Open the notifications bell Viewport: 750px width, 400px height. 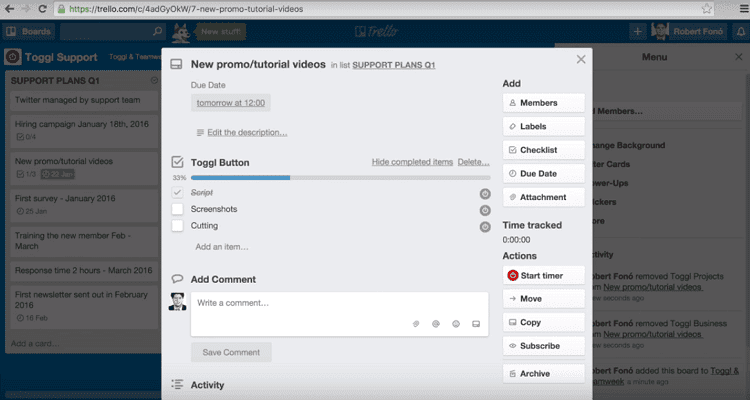(x=740, y=32)
